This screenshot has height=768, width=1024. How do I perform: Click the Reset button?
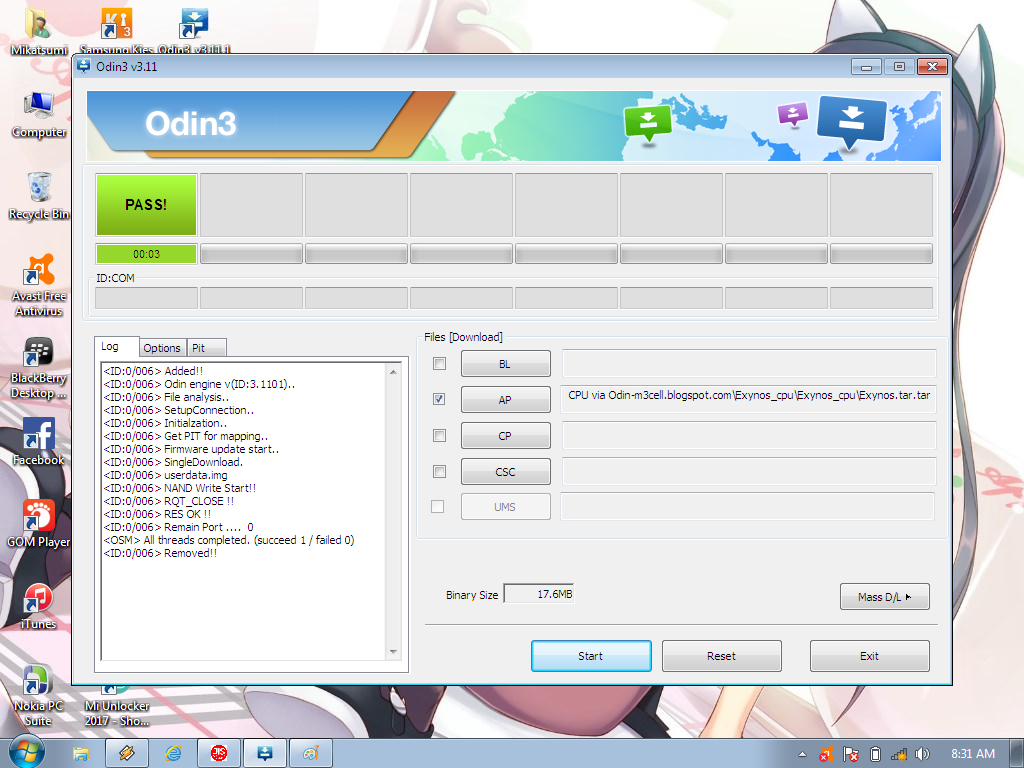721,655
